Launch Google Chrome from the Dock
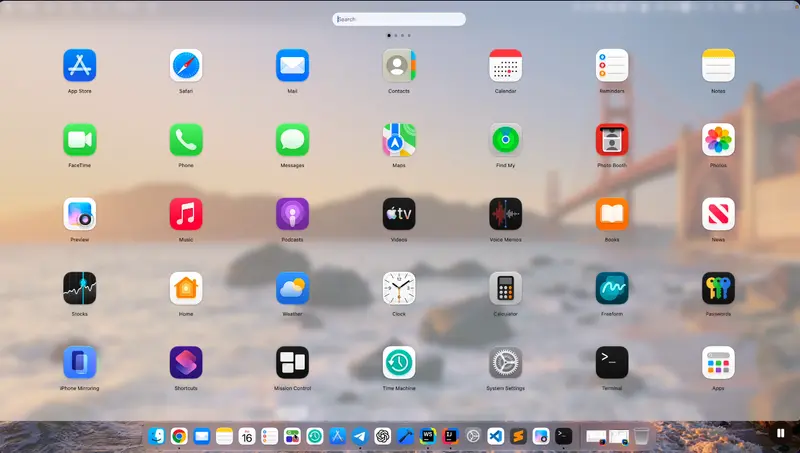Viewport: 800px width, 453px height. (179, 436)
